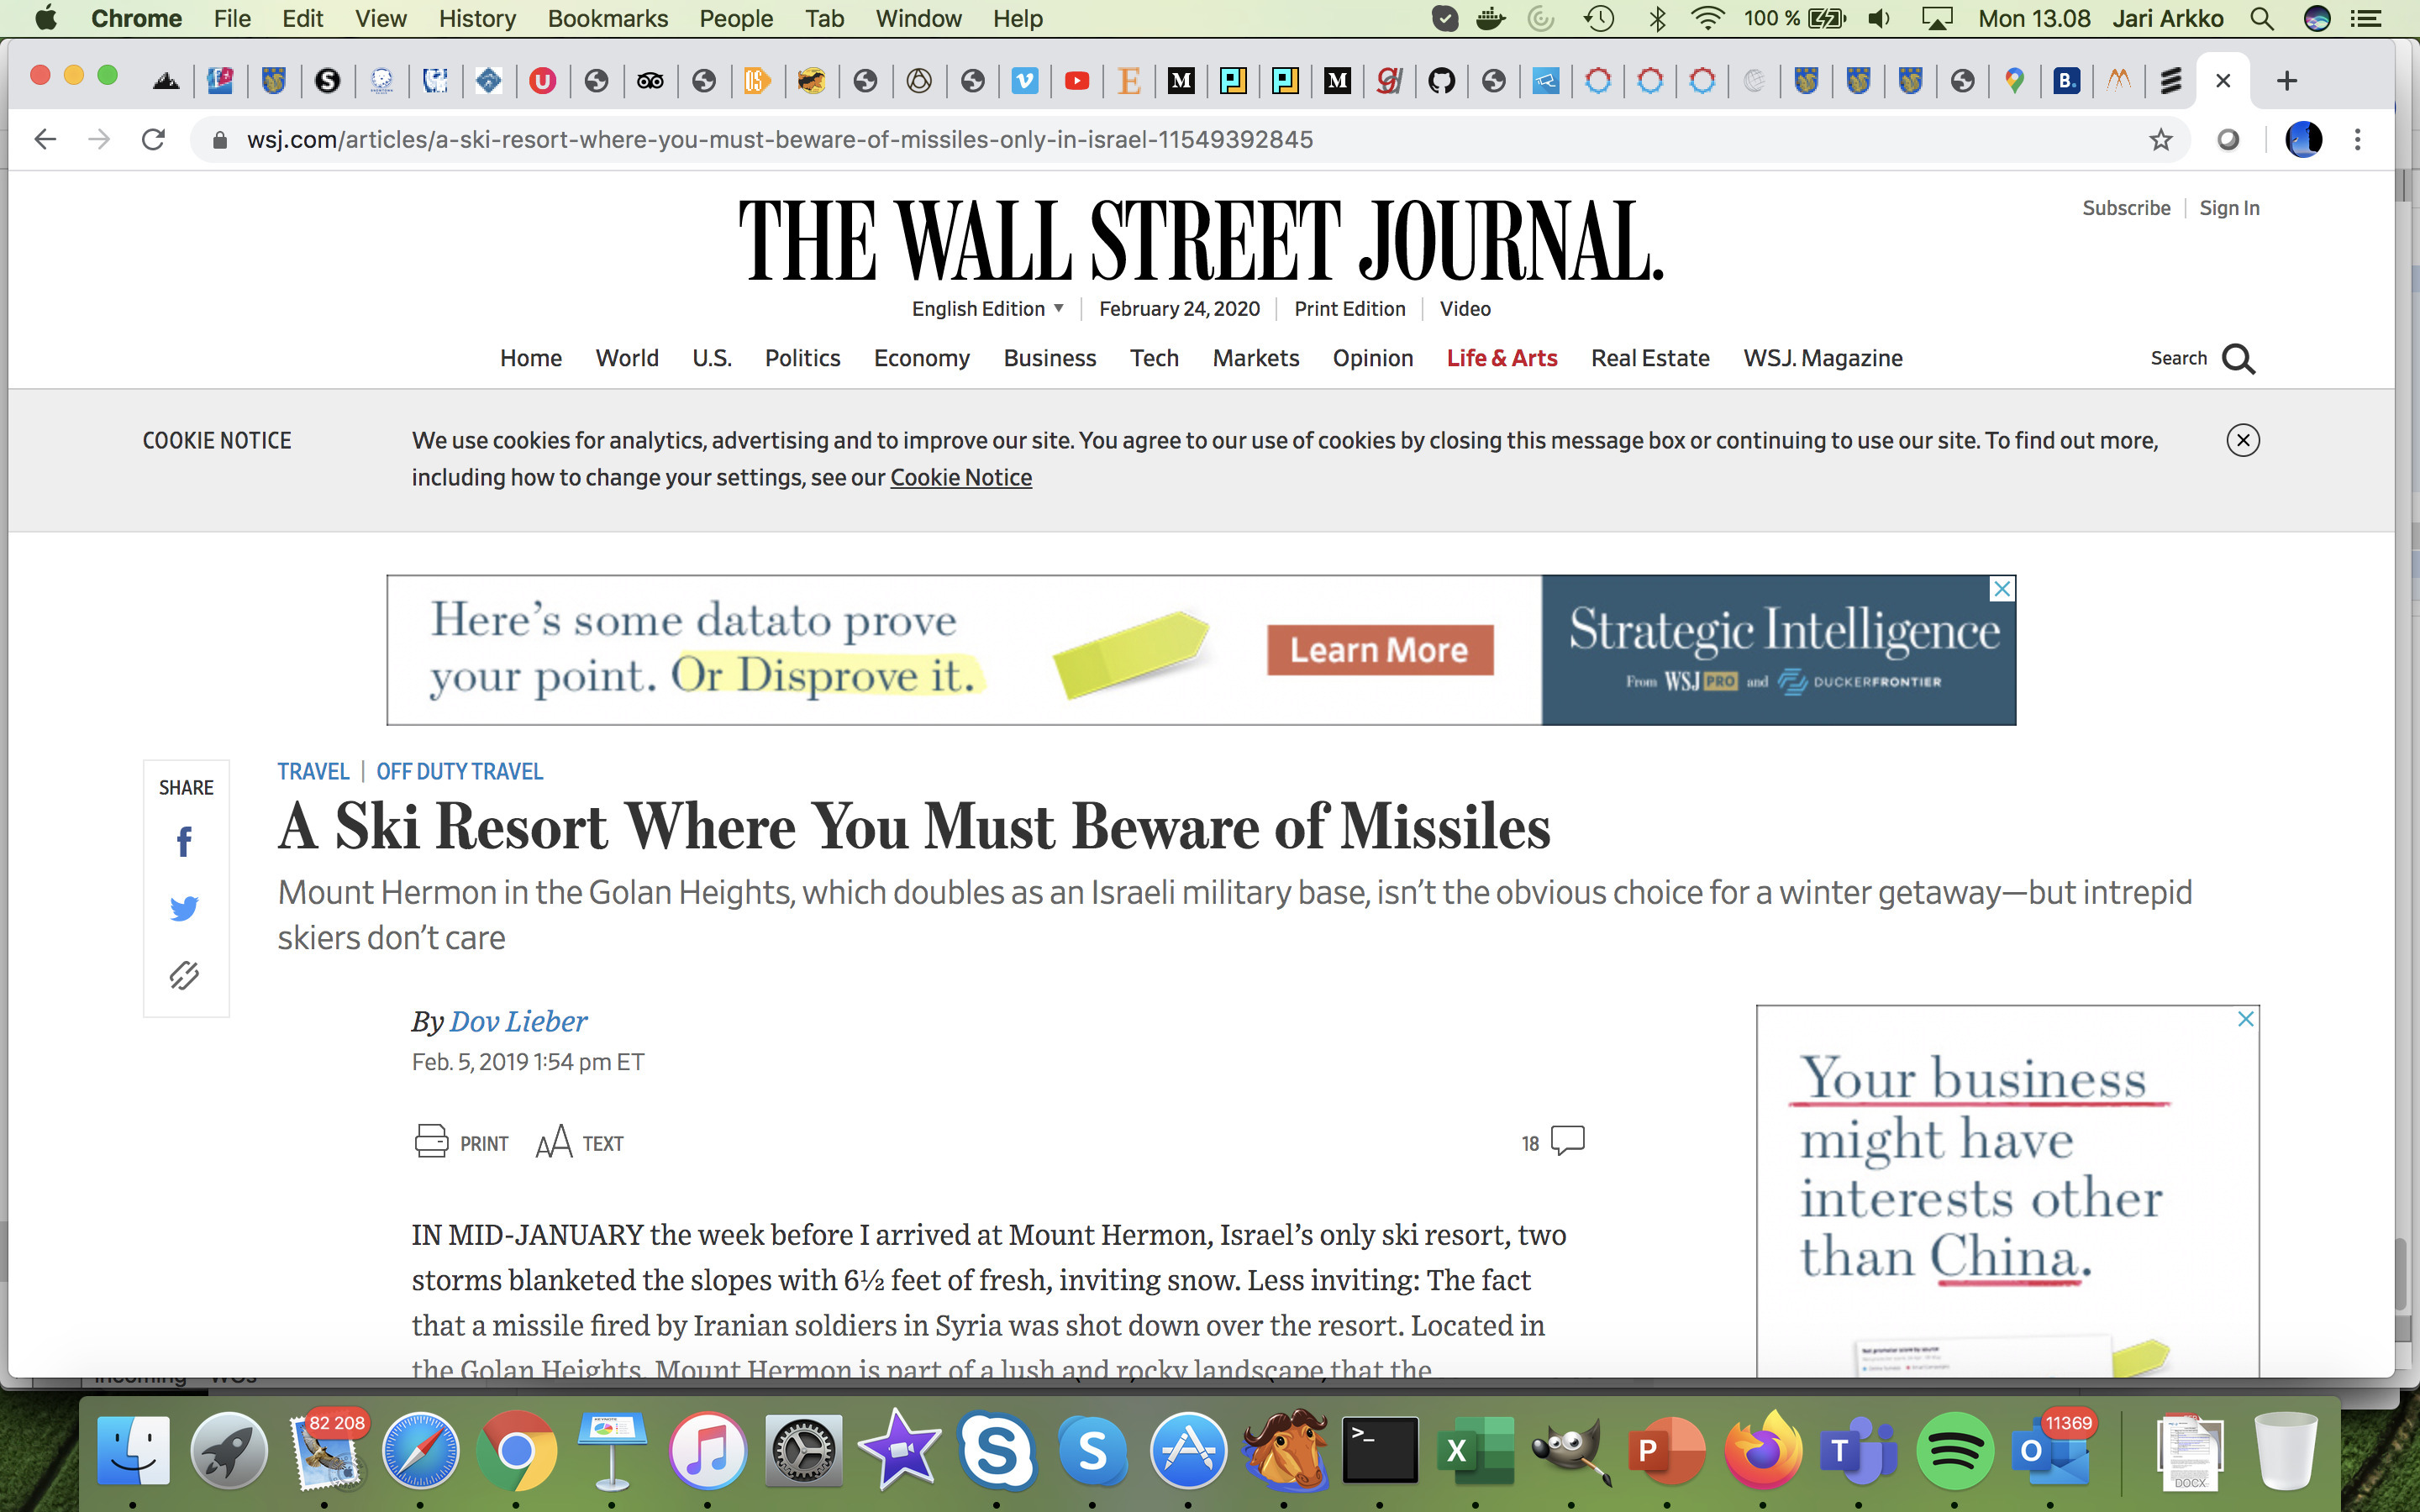Image resolution: width=2420 pixels, height=1512 pixels.
Task: Reload the page
Action: click(153, 140)
